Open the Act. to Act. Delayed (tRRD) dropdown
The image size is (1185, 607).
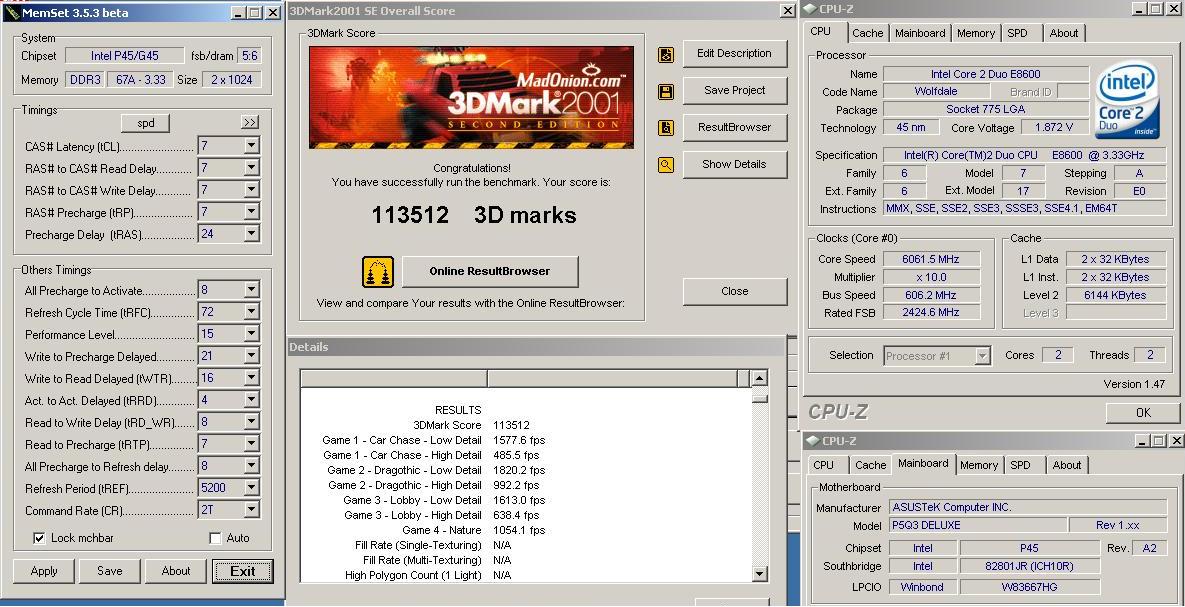point(252,399)
